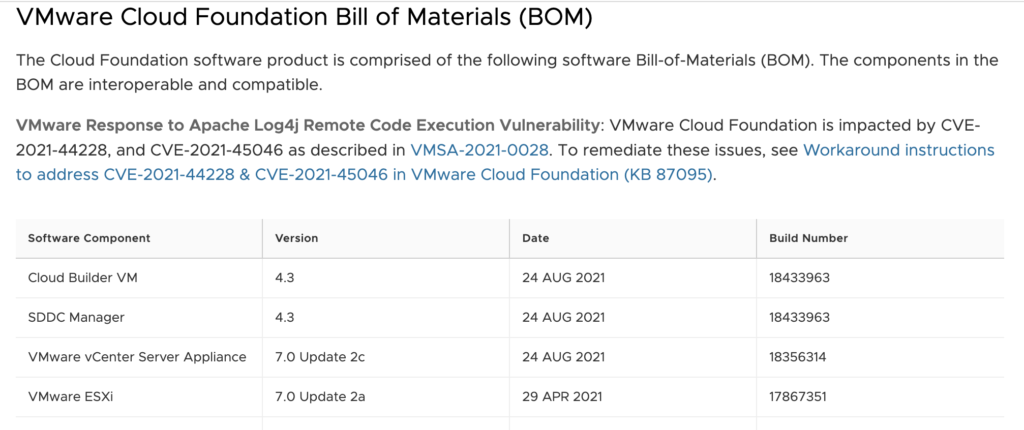Click the VMware vCenter Server Appliance cell

137,357
